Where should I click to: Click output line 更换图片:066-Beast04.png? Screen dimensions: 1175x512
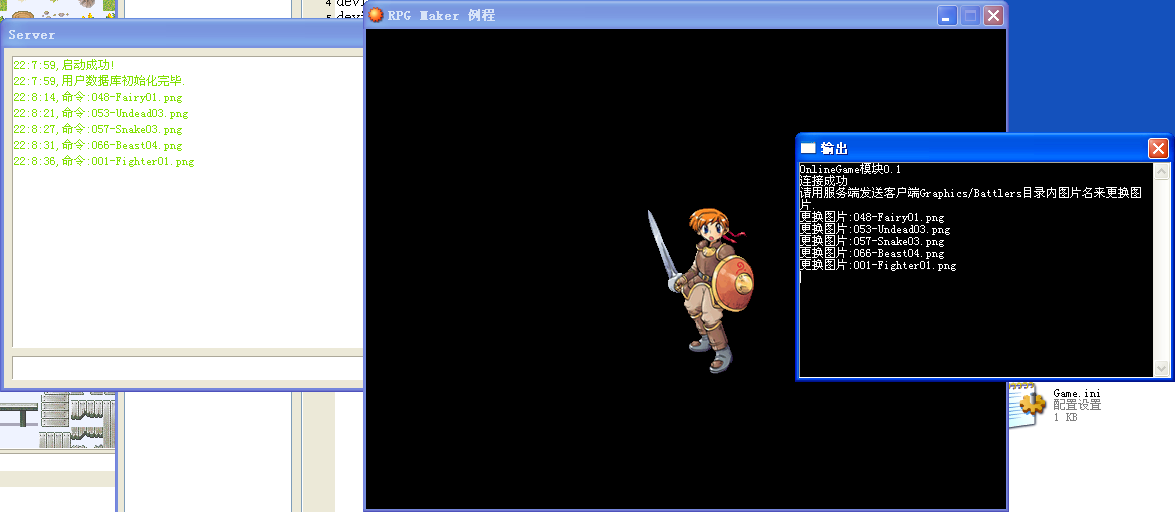pos(872,253)
